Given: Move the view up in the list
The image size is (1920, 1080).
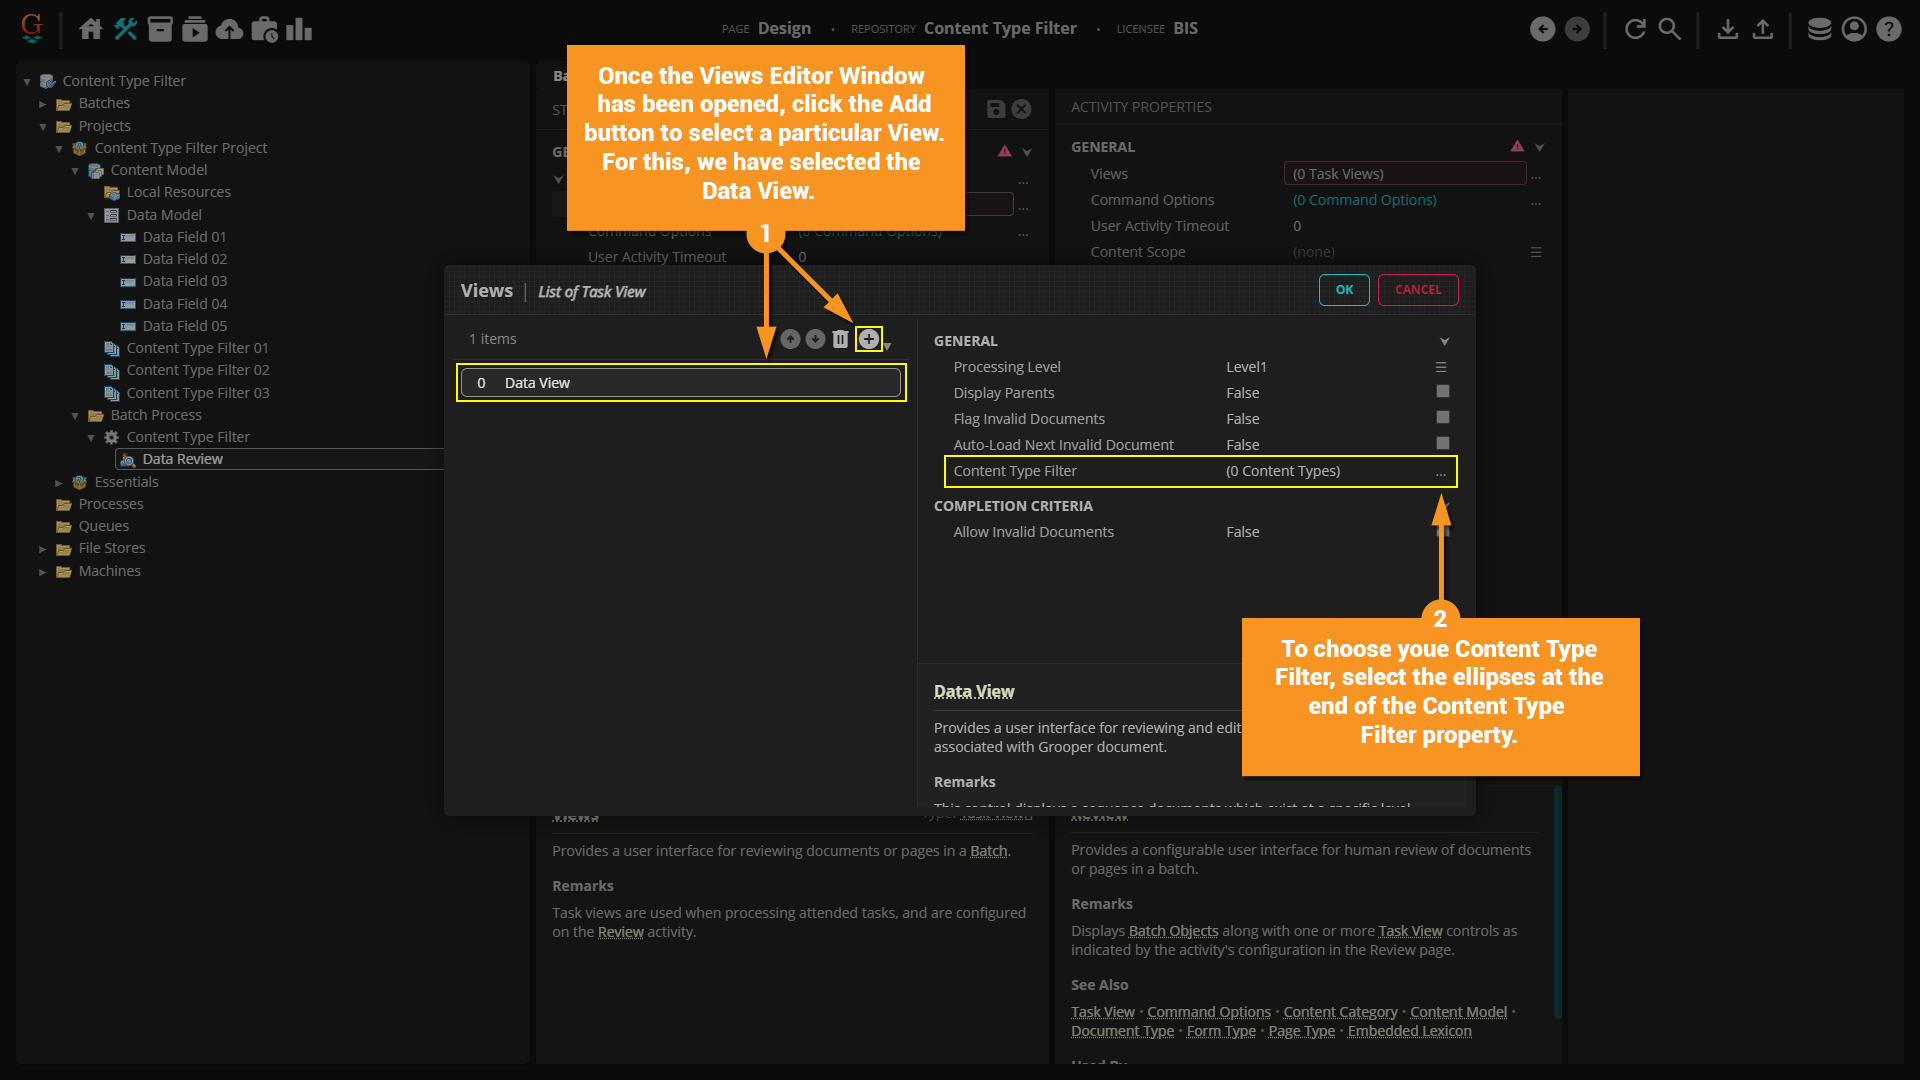Looking at the screenshot, I should (790, 339).
